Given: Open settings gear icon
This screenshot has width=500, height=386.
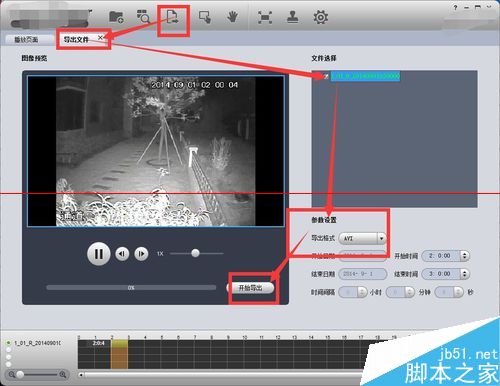Looking at the screenshot, I should coord(320,17).
